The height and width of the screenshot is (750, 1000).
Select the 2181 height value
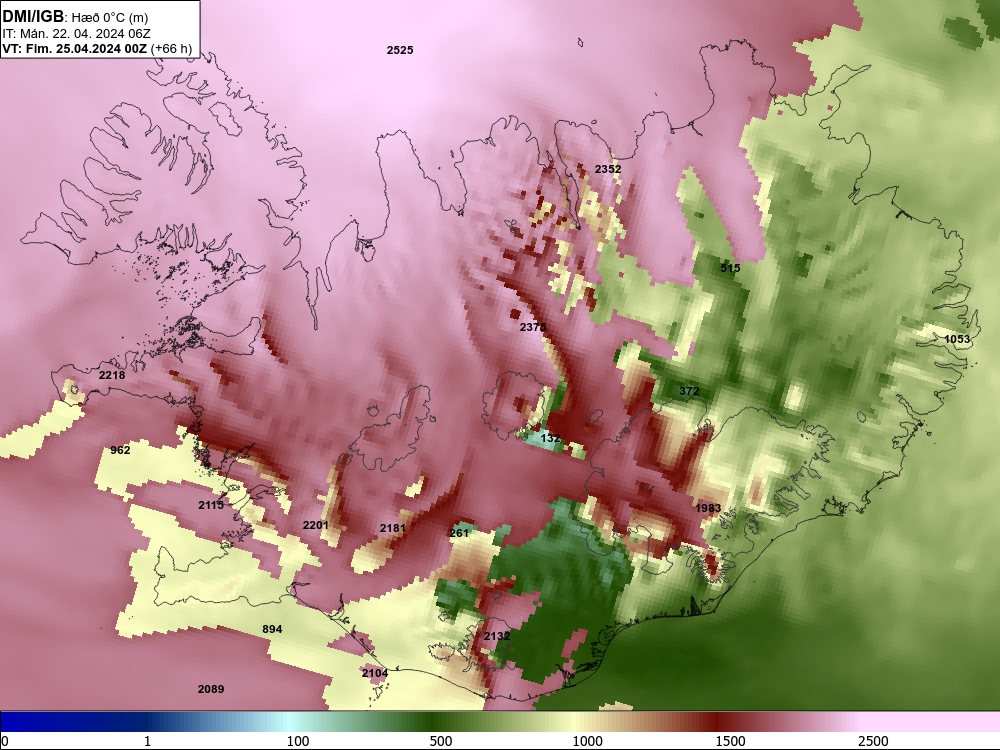point(392,528)
